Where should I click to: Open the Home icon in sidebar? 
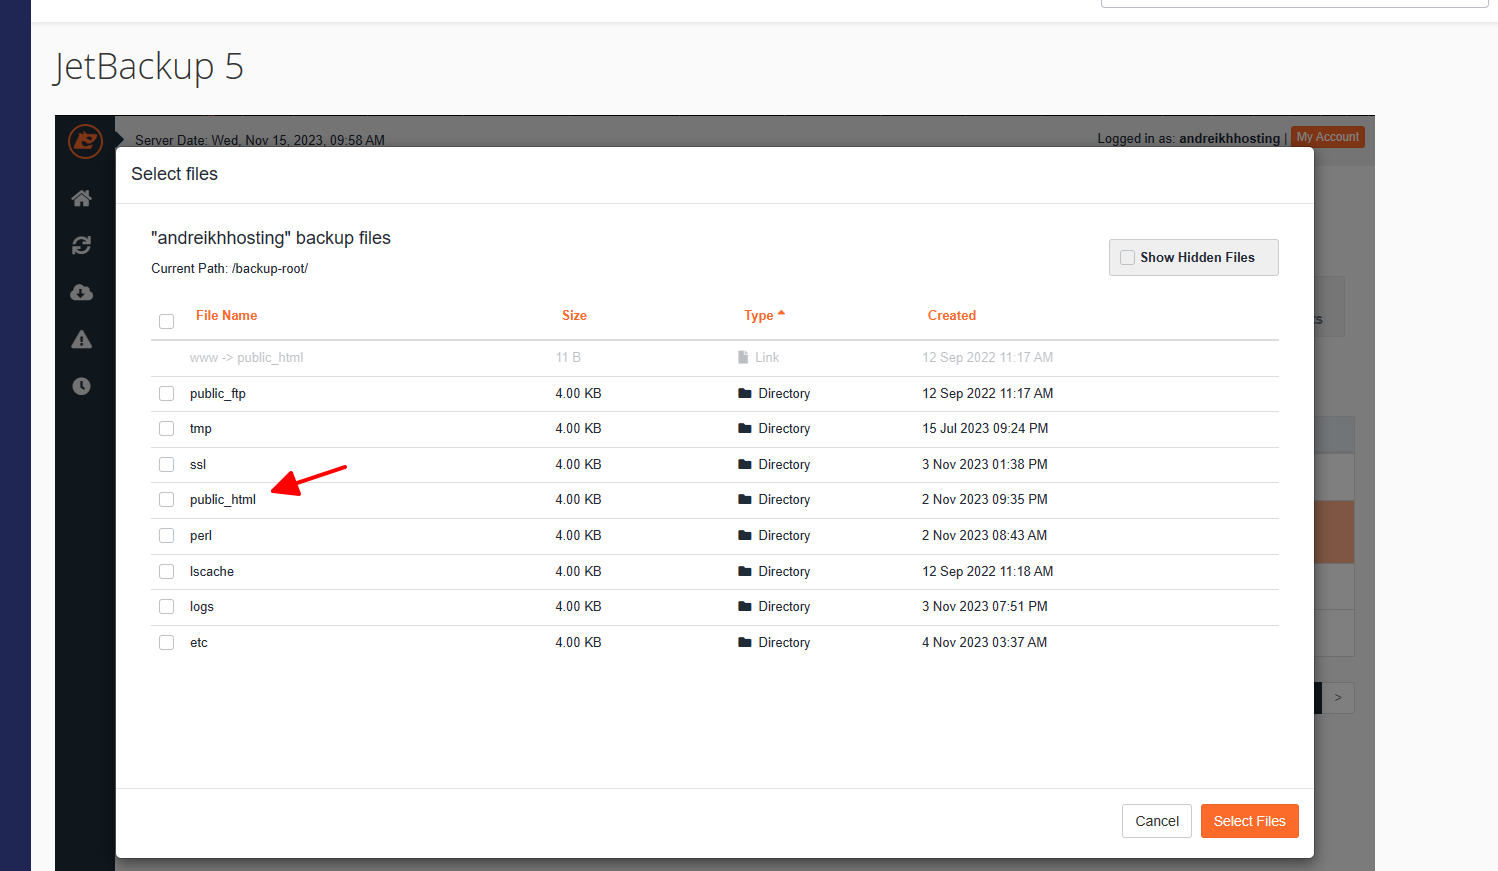pyautogui.click(x=82, y=198)
